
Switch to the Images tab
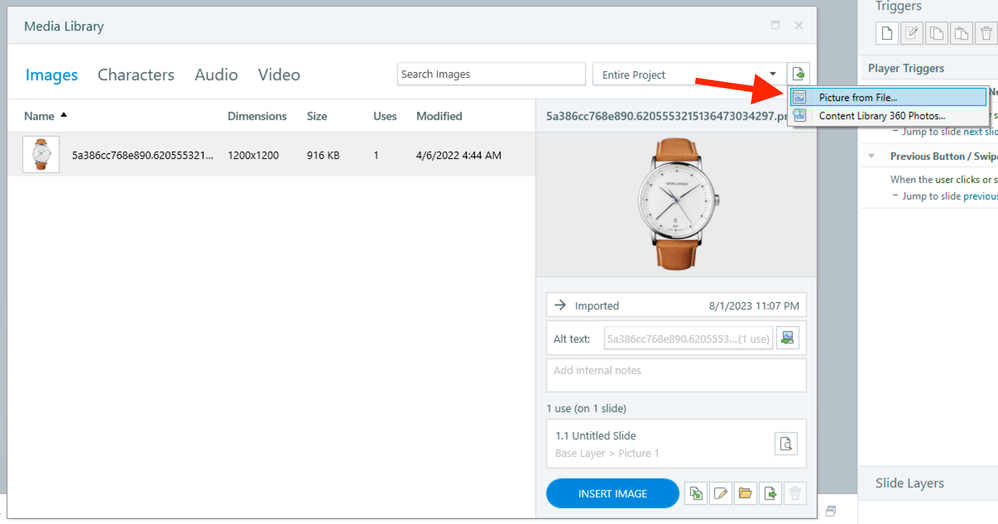tap(52, 75)
